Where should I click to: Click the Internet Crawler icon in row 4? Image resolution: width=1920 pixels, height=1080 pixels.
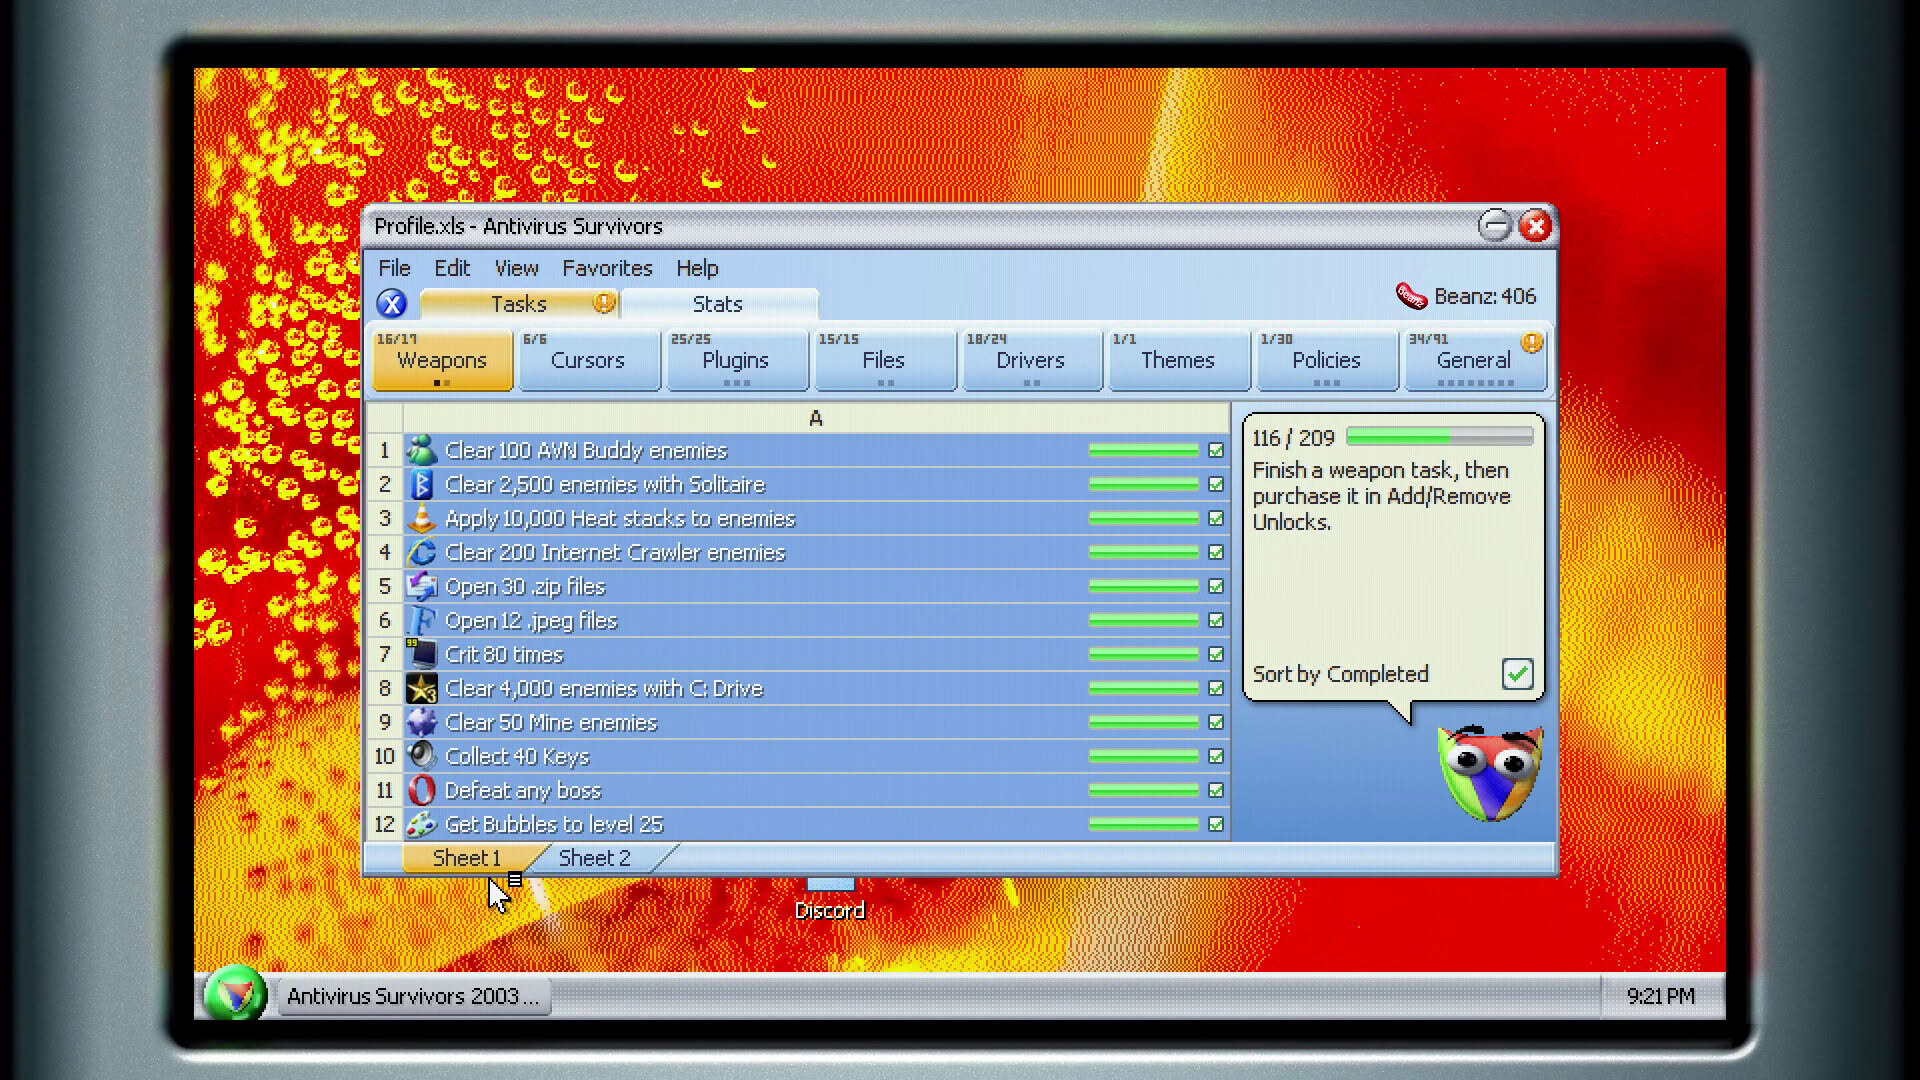422,552
